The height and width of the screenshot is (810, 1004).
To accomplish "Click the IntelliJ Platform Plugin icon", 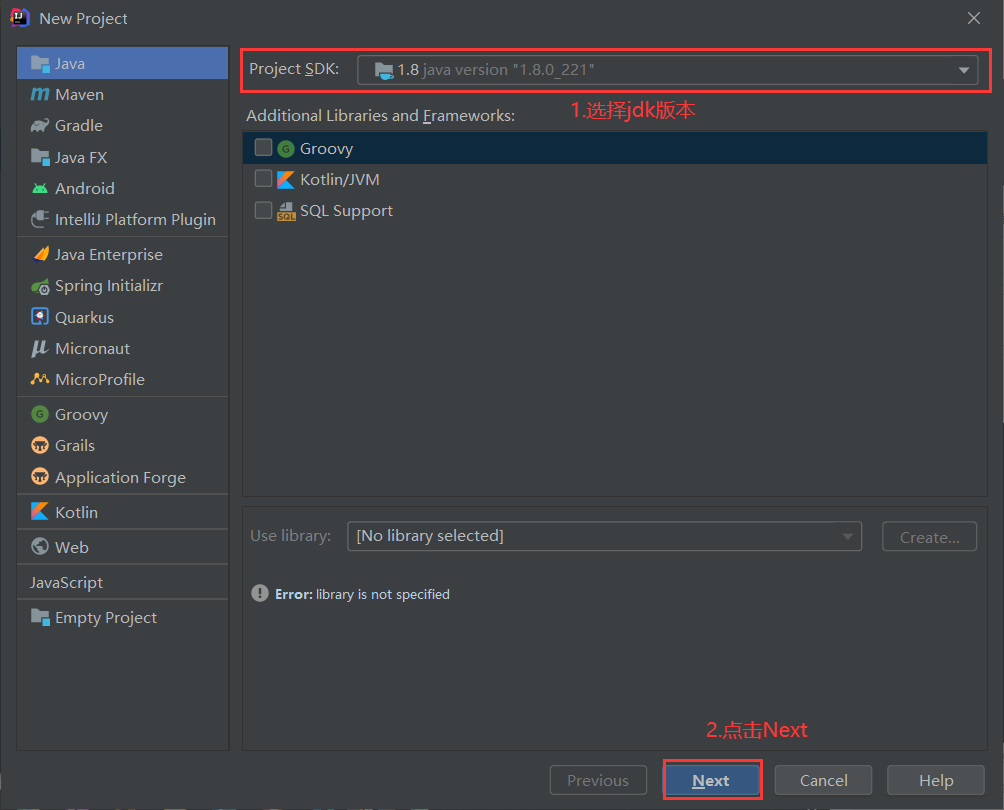I will [40, 219].
